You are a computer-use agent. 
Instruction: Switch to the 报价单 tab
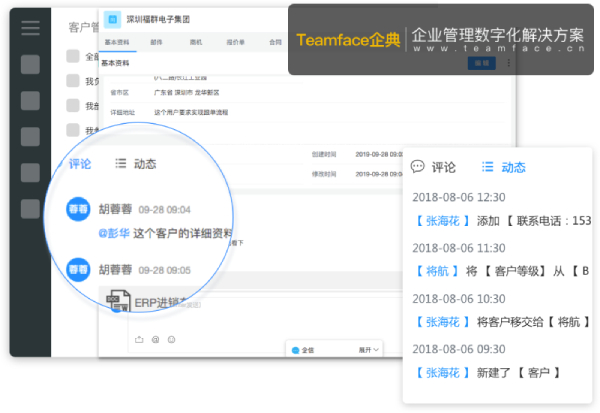tap(235, 42)
